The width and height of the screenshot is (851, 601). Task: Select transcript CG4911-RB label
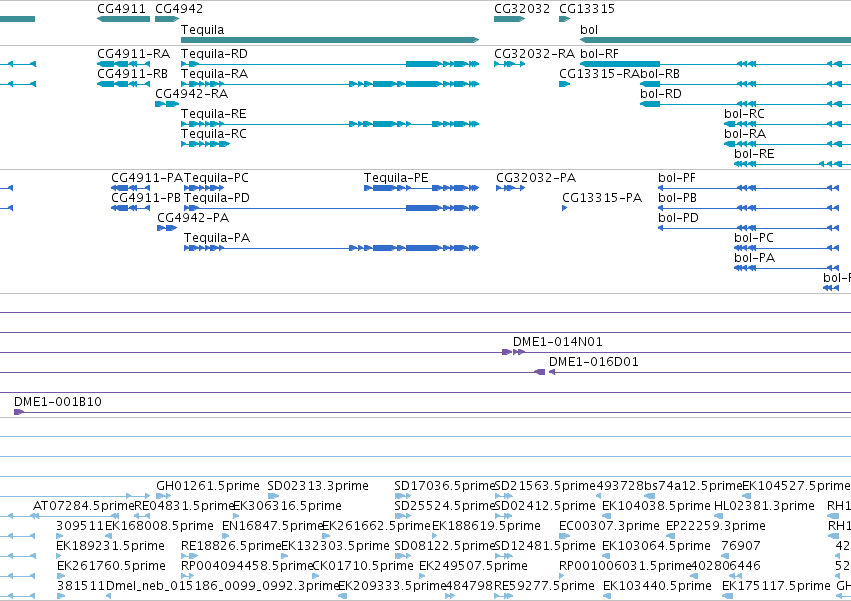coord(132,74)
